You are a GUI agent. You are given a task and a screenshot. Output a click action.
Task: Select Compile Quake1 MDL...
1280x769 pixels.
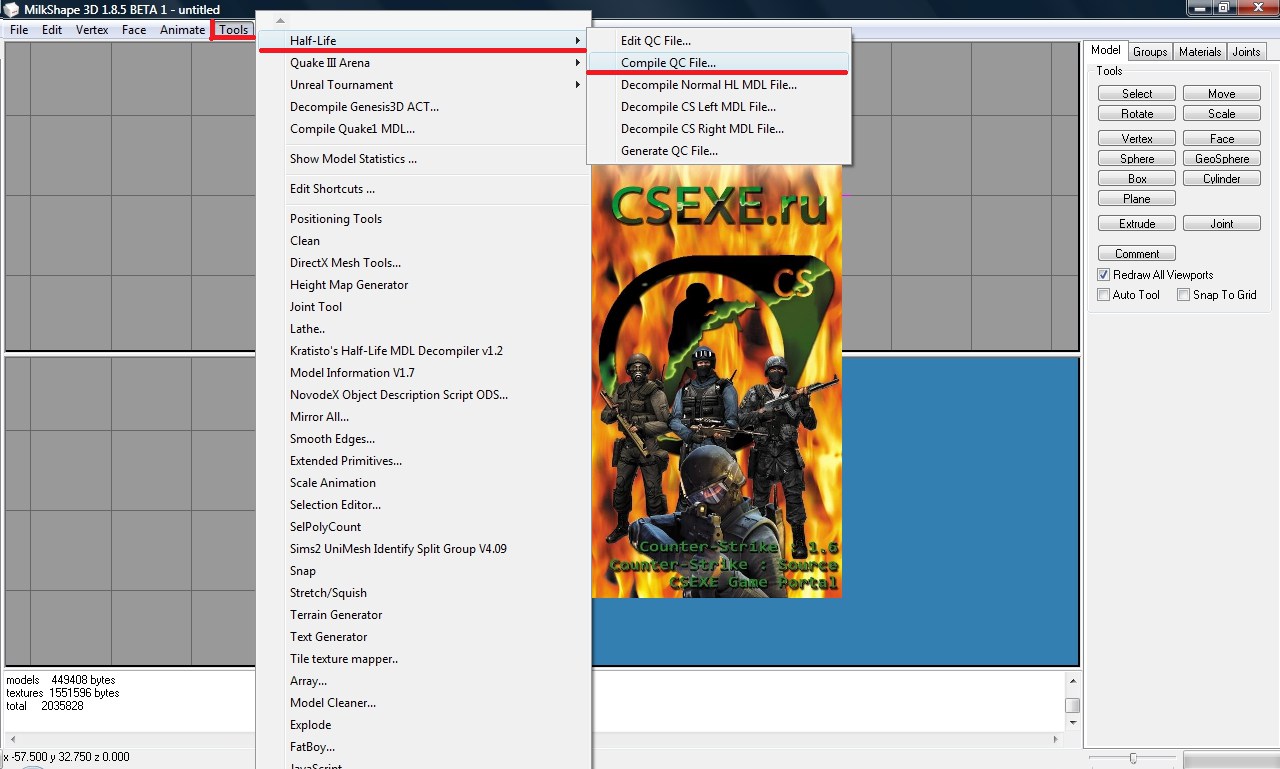coord(423,129)
